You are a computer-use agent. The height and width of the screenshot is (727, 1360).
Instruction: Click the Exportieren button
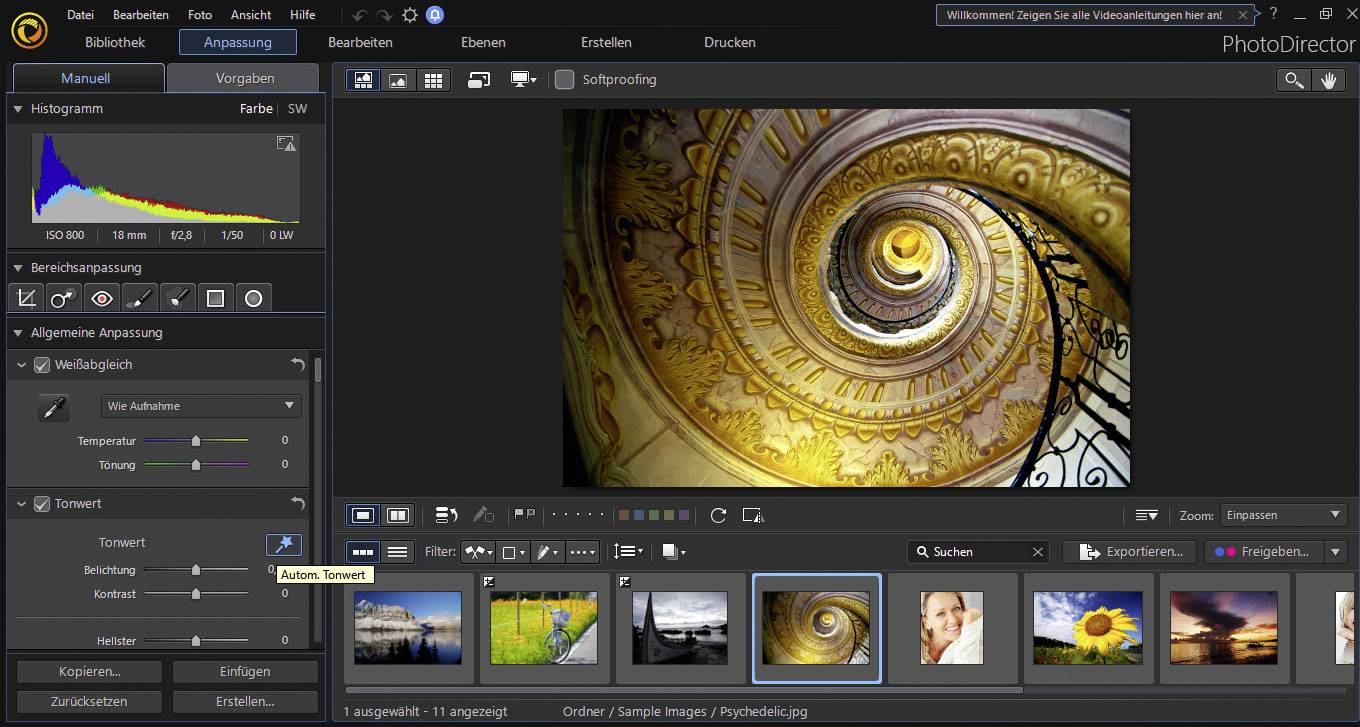1128,551
